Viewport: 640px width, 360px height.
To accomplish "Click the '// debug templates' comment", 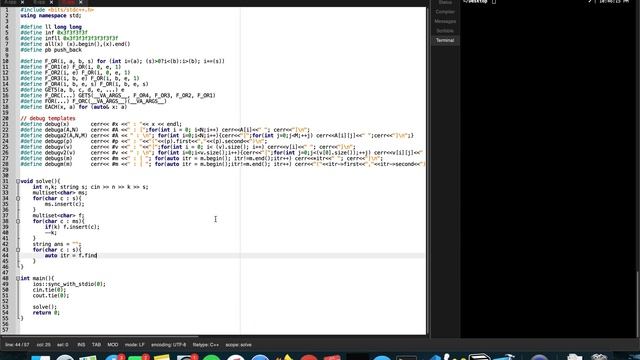I will click(x=48, y=118).
